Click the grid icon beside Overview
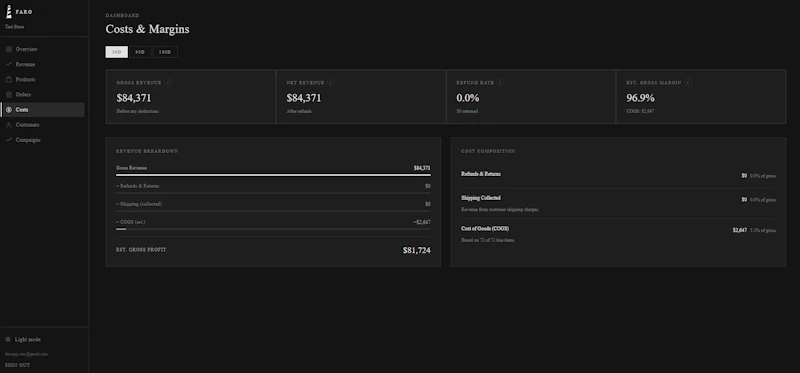This screenshot has width=800, height=373. [9, 49]
